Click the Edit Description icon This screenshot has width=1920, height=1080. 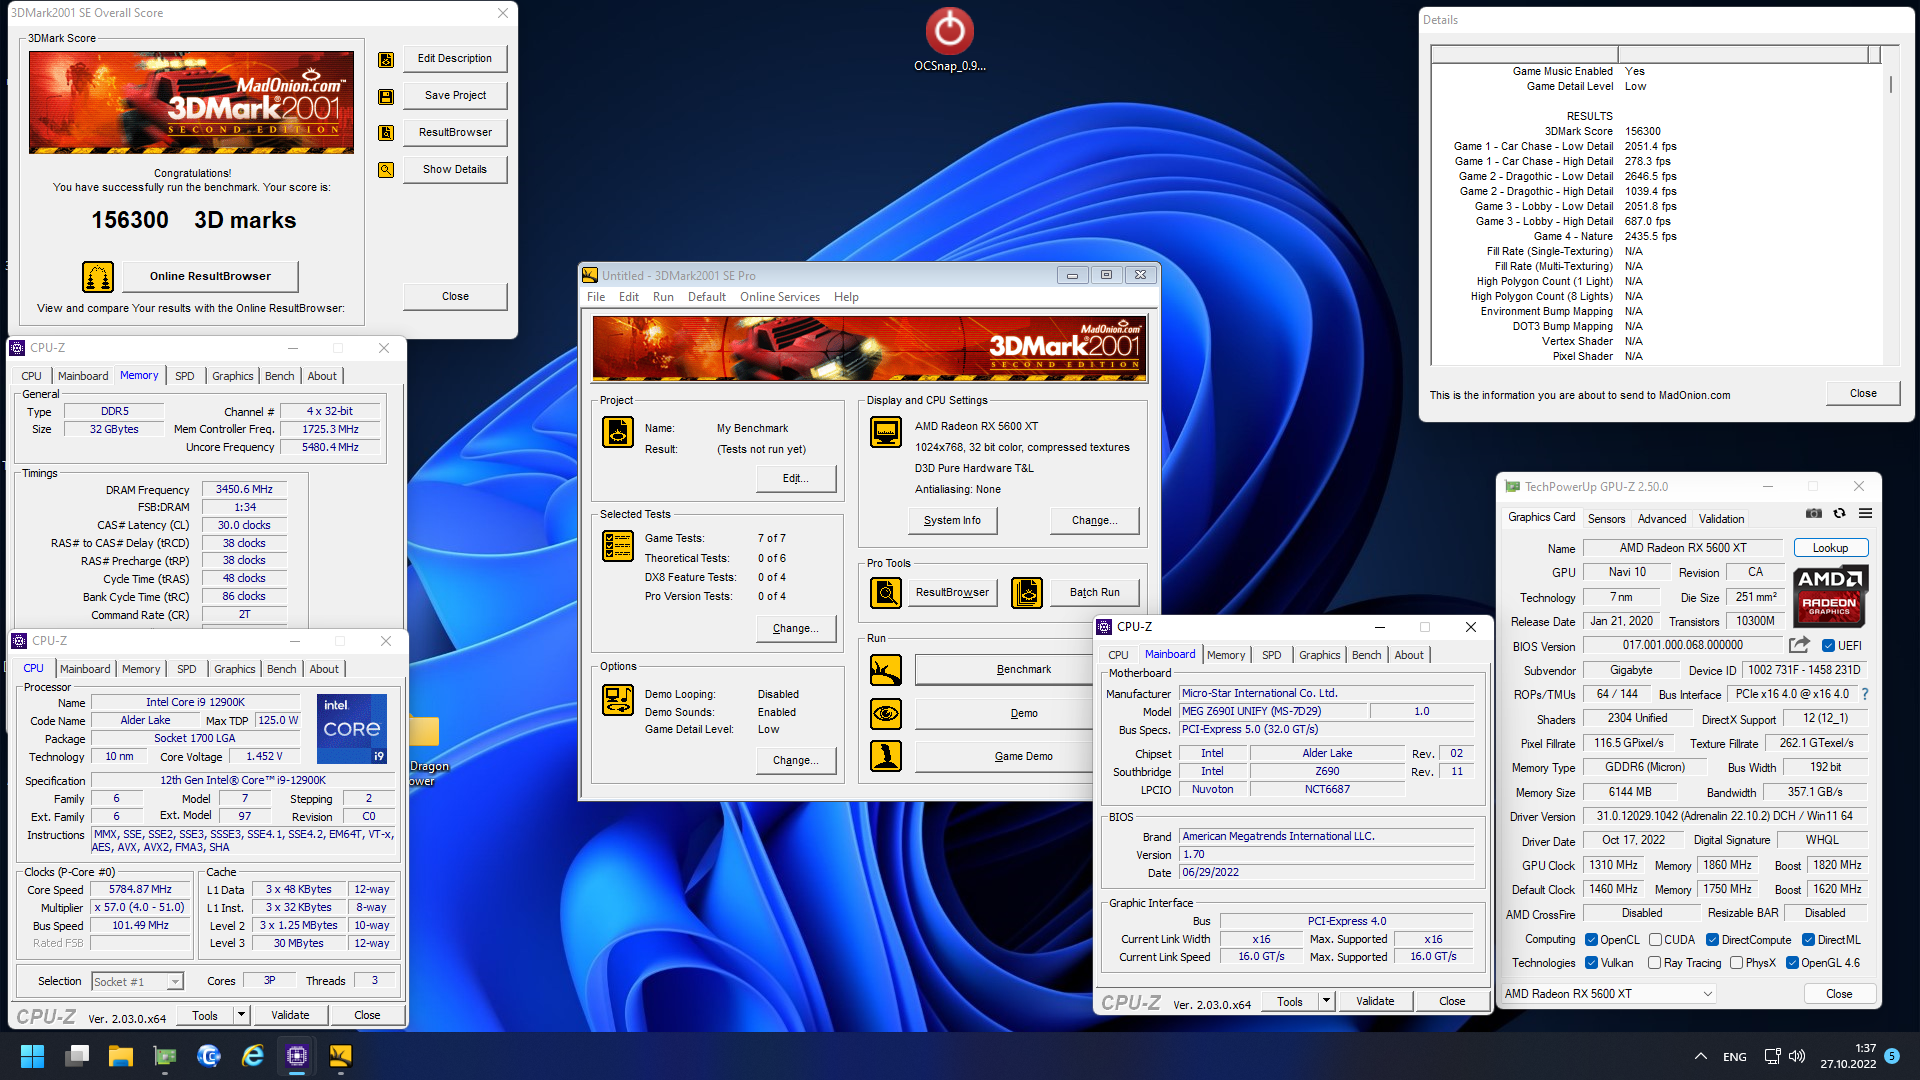pos(386,60)
